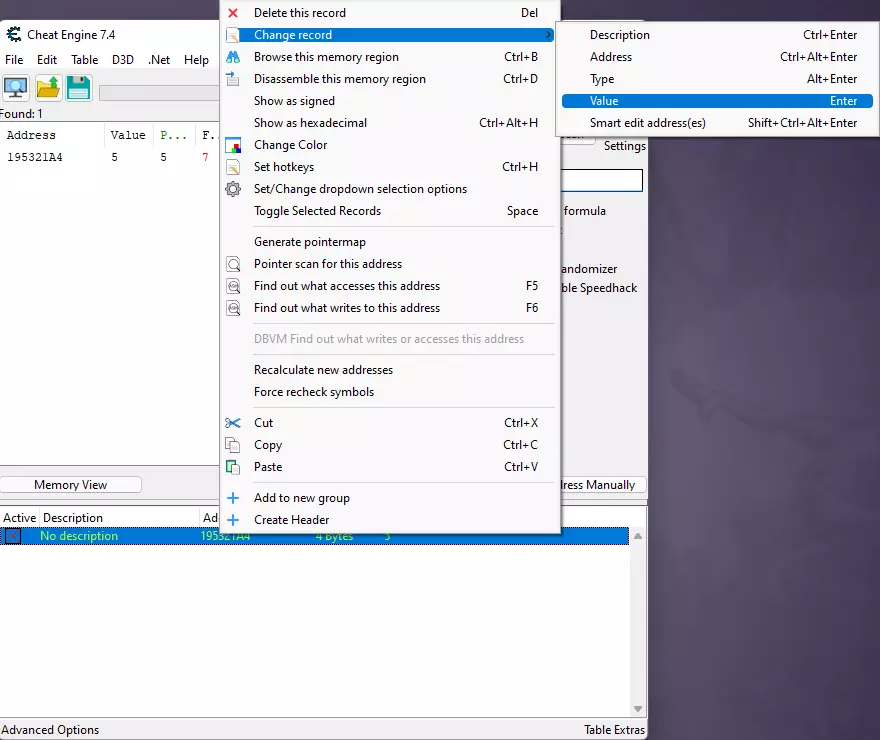Choose Delete this record
Image resolution: width=880 pixels, height=740 pixels.
point(390,13)
